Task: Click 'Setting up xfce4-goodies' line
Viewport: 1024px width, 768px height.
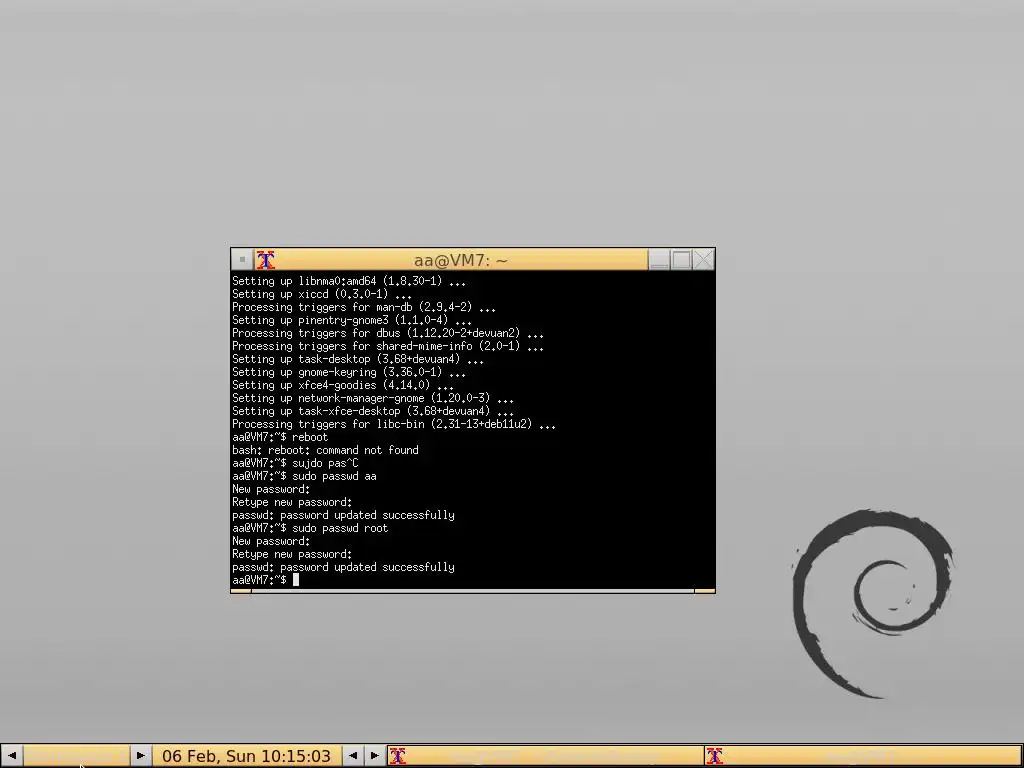Action: 343,385
